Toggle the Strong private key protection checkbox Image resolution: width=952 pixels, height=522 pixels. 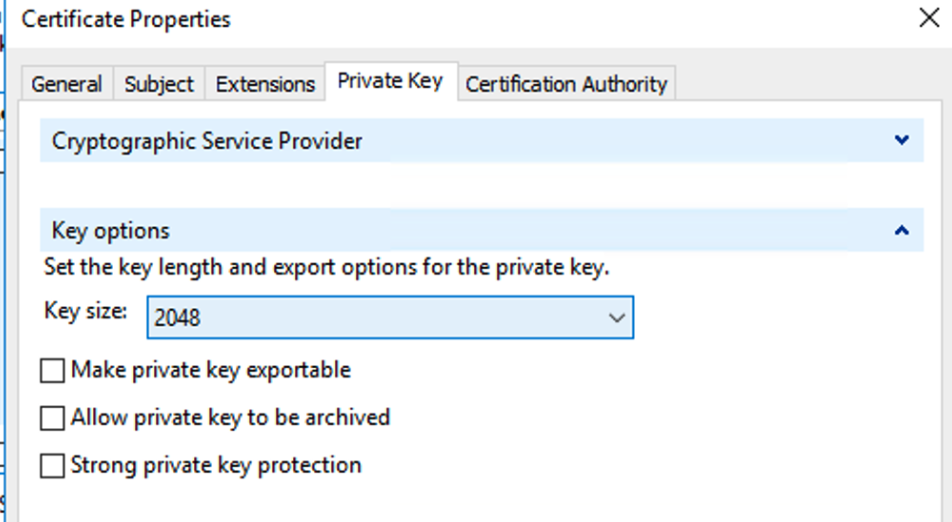52,465
